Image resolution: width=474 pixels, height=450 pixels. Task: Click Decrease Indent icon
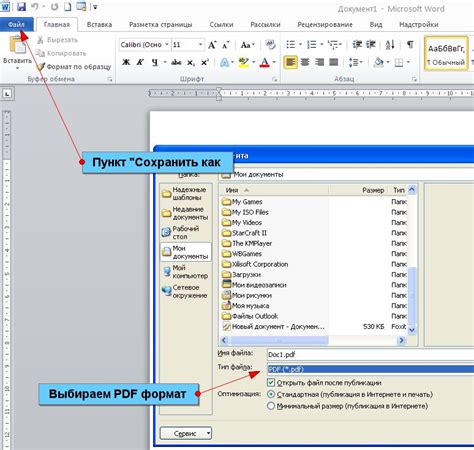pyautogui.click(x=357, y=45)
